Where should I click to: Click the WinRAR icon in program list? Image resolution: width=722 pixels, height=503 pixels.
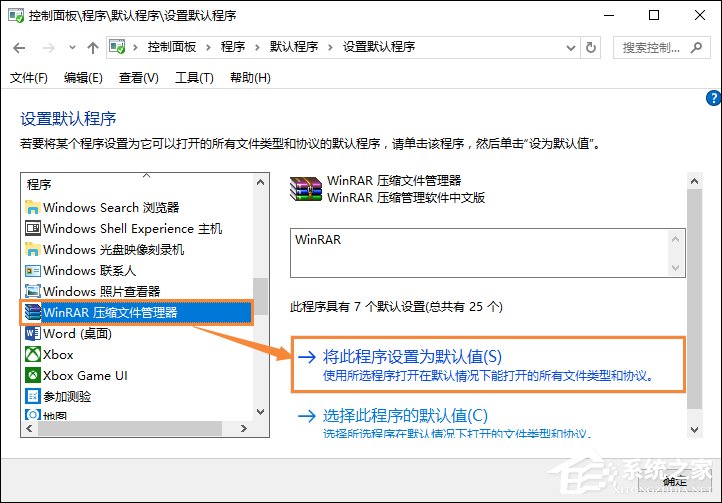[32, 312]
